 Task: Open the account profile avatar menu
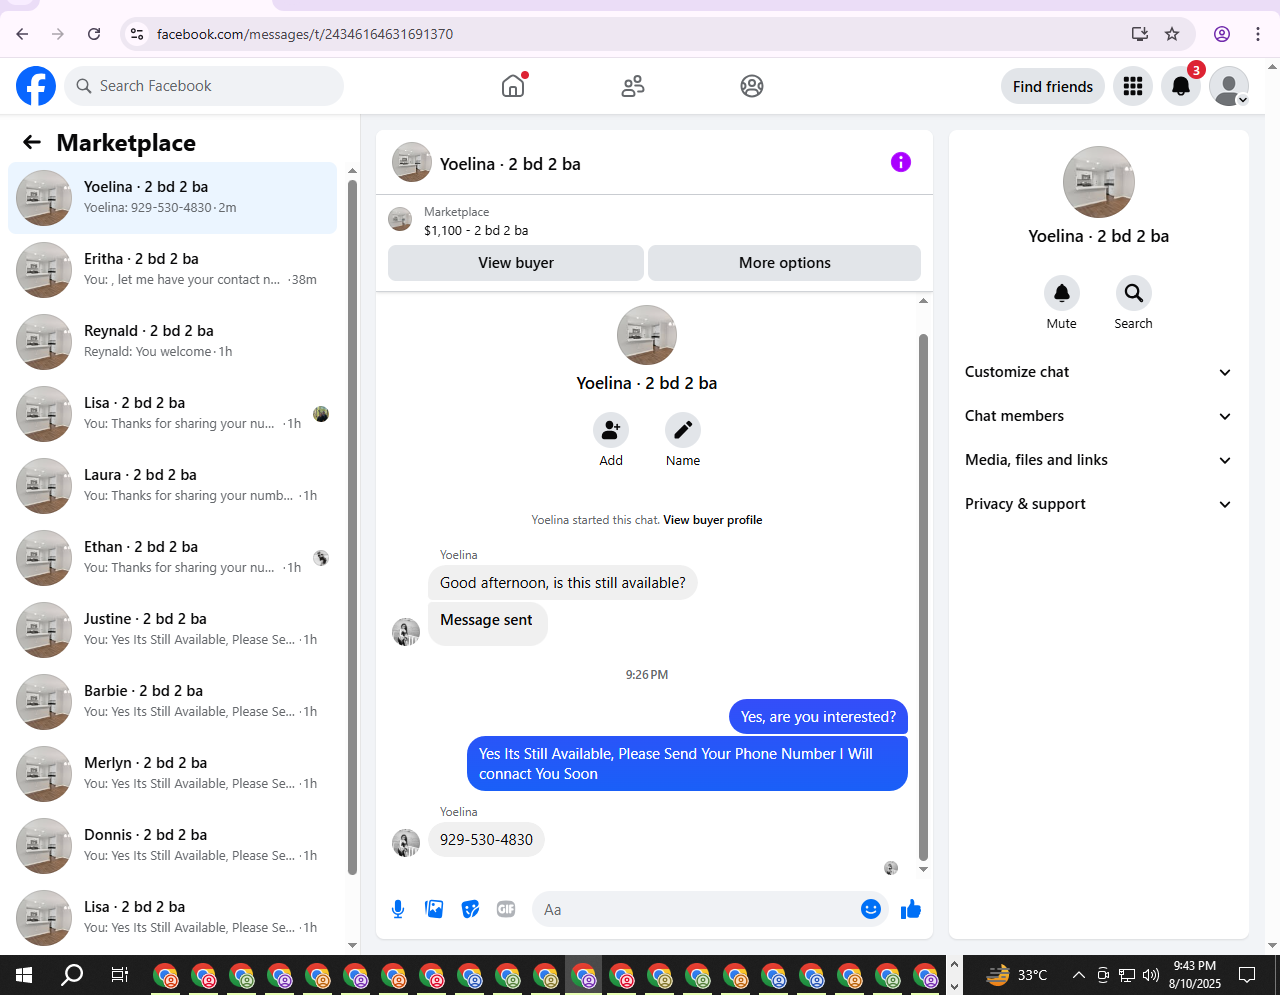(x=1229, y=86)
